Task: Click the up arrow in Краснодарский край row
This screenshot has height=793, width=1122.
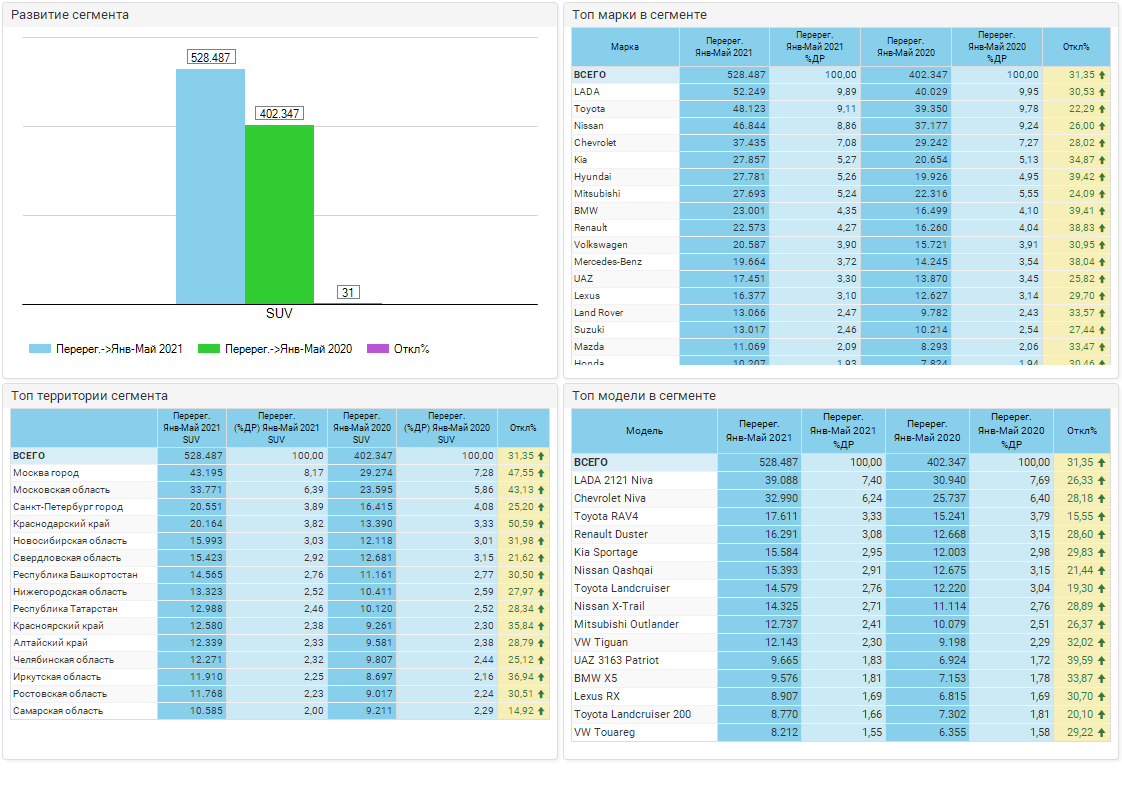Action: (x=541, y=524)
